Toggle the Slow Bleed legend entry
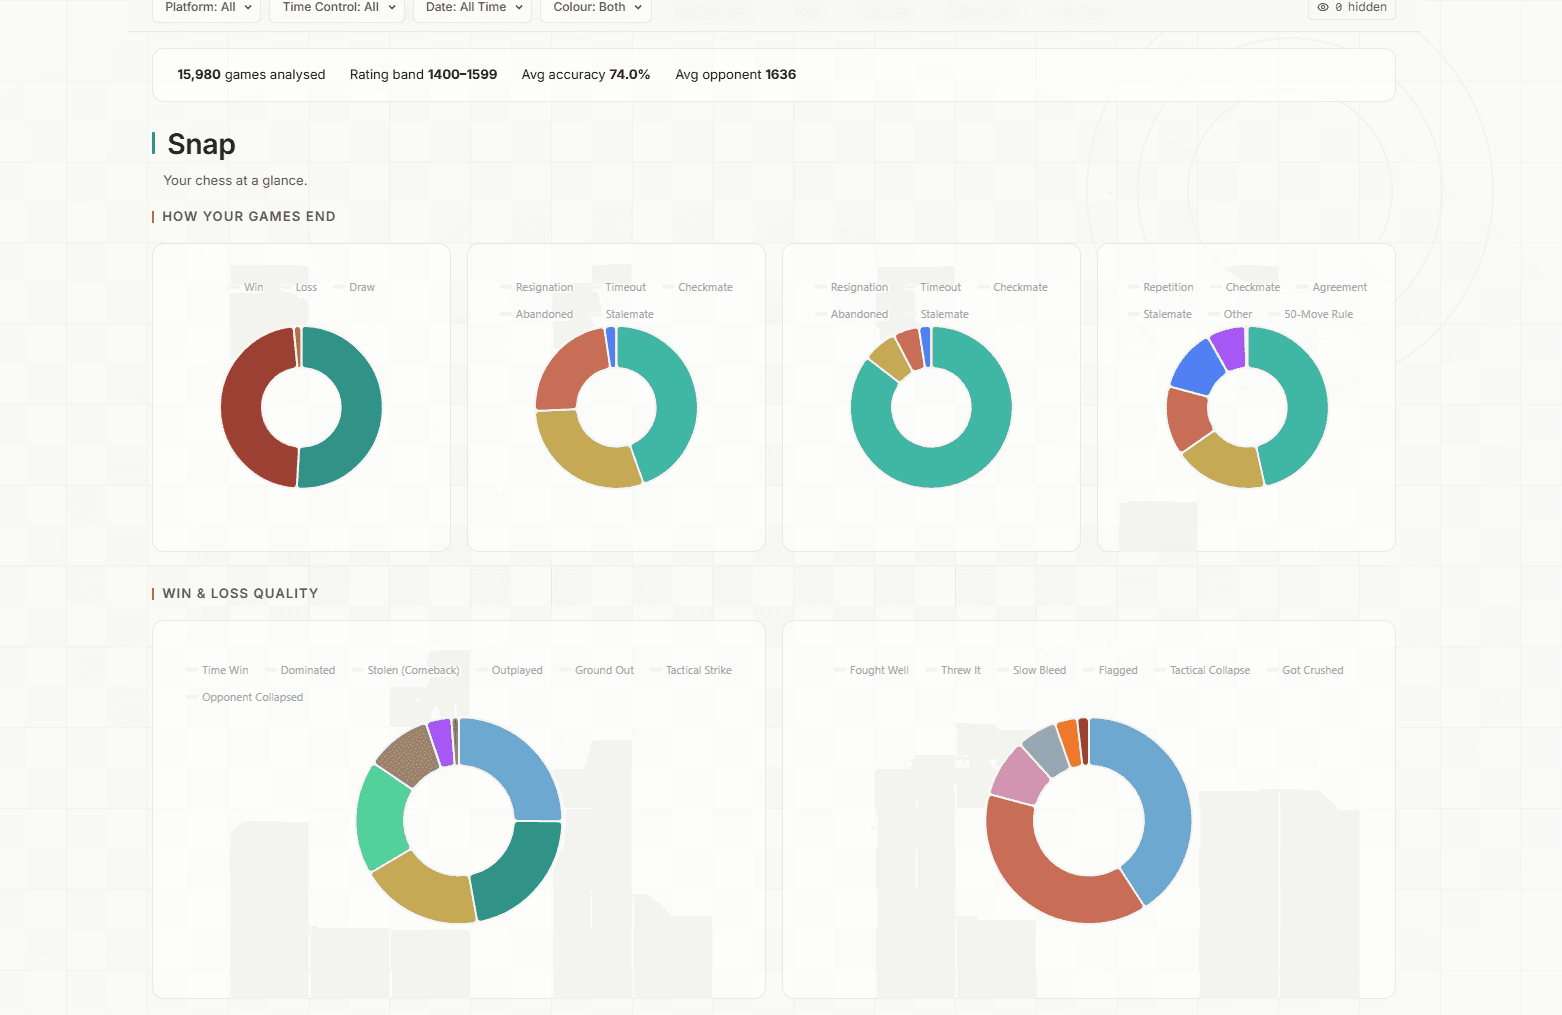Image resolution: width=1562 pixels, height=1015 pixels. (1032, 670)
